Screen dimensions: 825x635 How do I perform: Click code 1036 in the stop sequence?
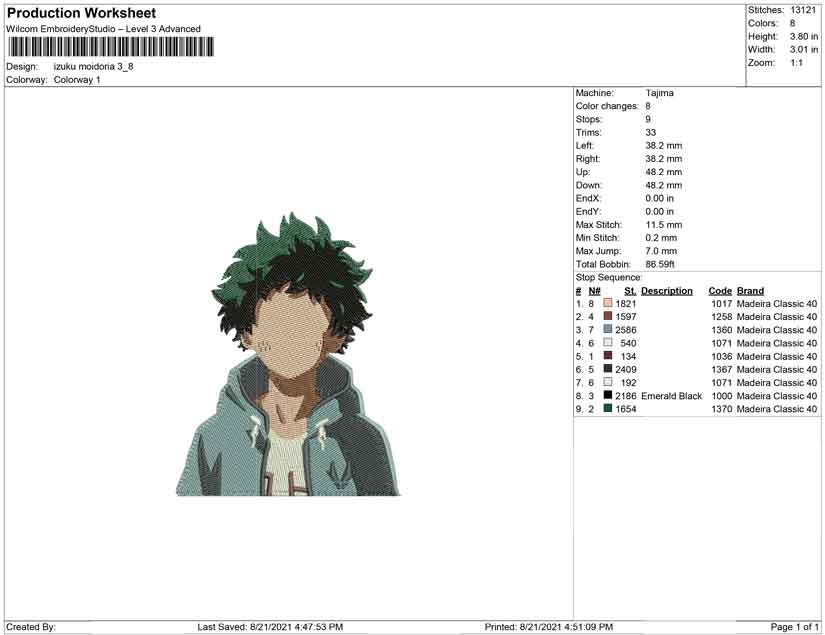tap(721, 356)
